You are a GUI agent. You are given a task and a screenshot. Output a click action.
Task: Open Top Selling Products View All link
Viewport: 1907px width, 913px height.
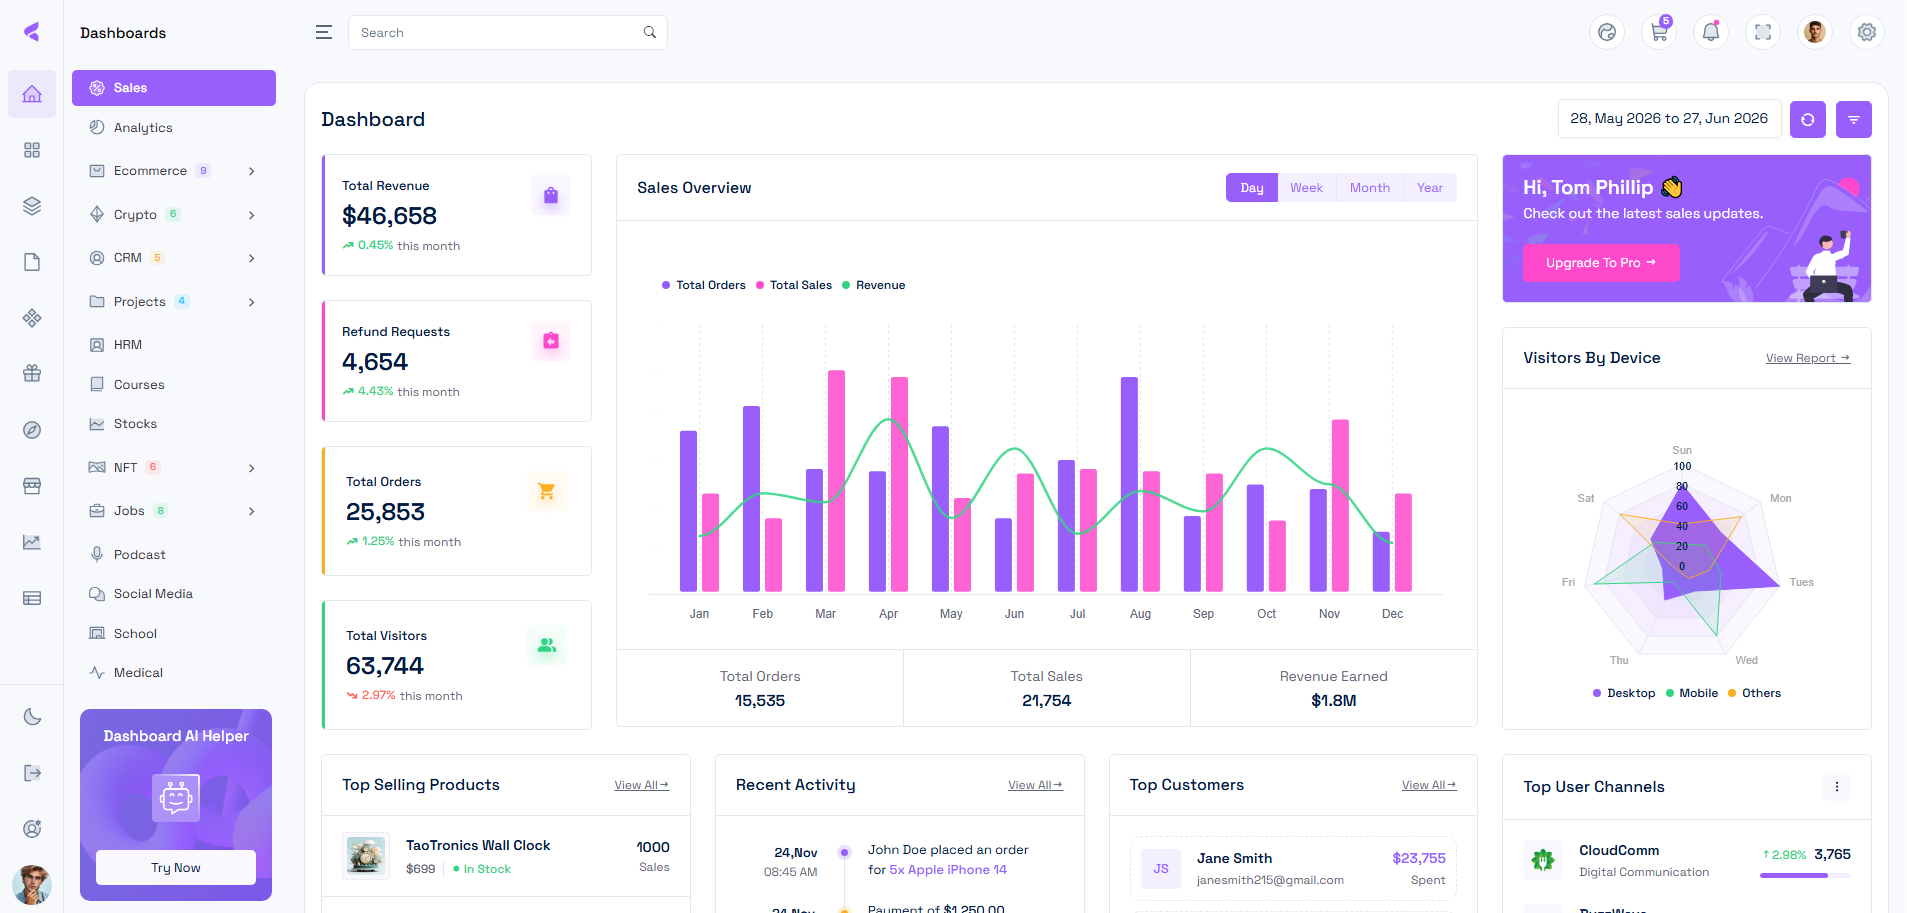point(642,785)
